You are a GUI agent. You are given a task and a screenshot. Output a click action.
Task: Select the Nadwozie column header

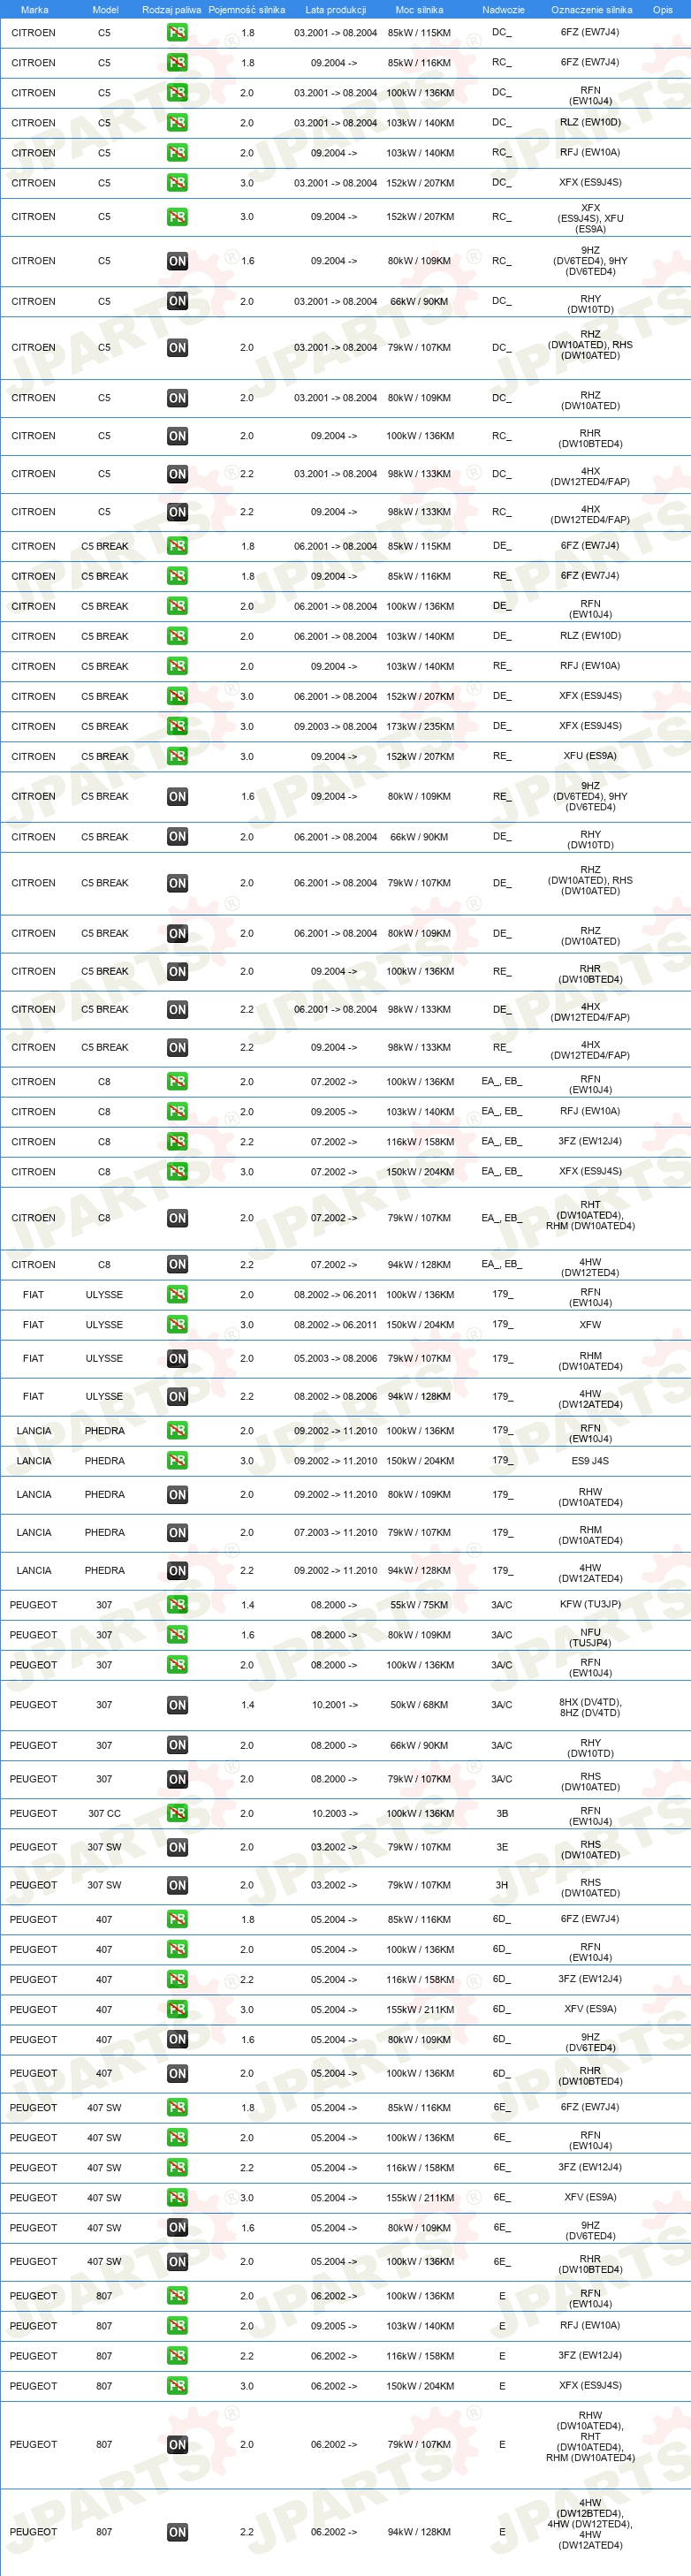503,10
